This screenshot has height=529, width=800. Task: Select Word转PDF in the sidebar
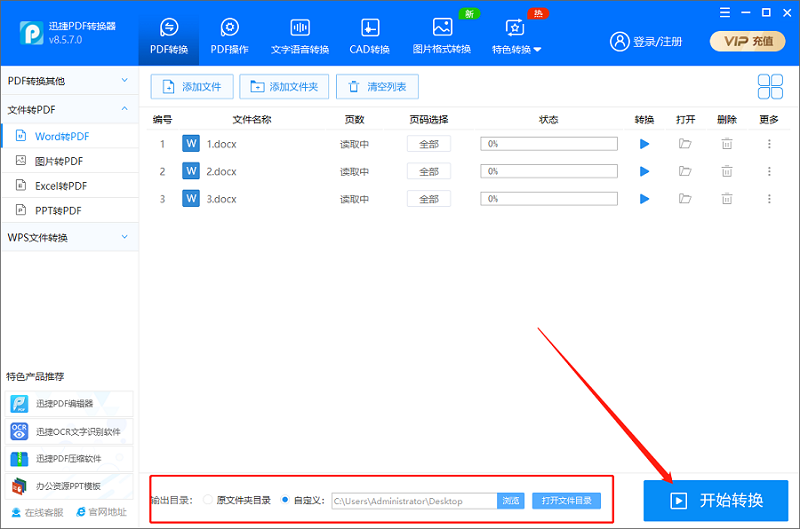70,136
